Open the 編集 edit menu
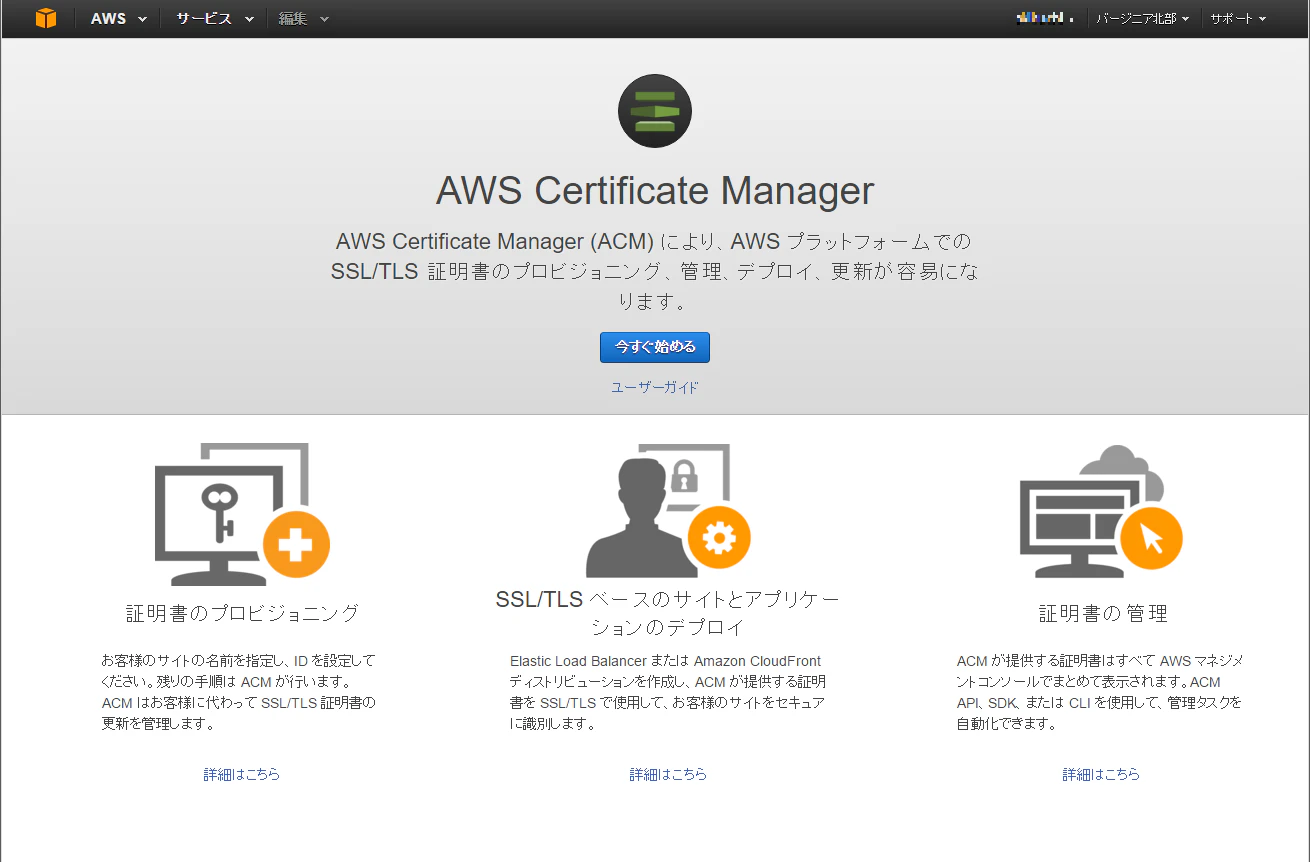This screenshot has height=862, width=1310. click(x=303, y=19)
